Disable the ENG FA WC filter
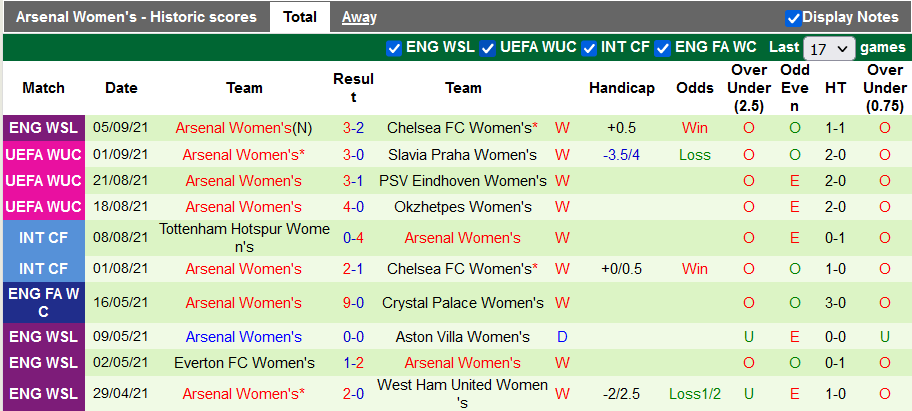The height and width of the screenshot is (411, 912). pos(663,47)
